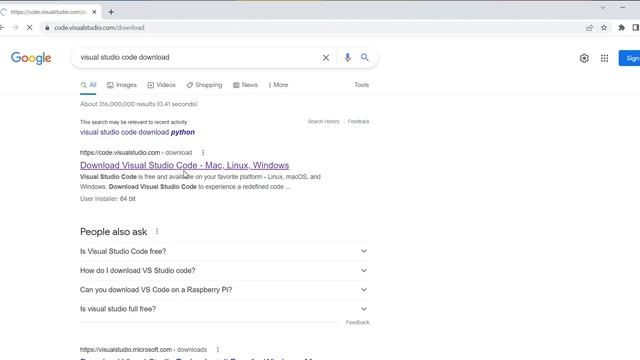Viewport: 640px width, 360px height.
Task: Click the code.visualstudio.com result URL breadcrumb
Action: [x=136, y=153]
